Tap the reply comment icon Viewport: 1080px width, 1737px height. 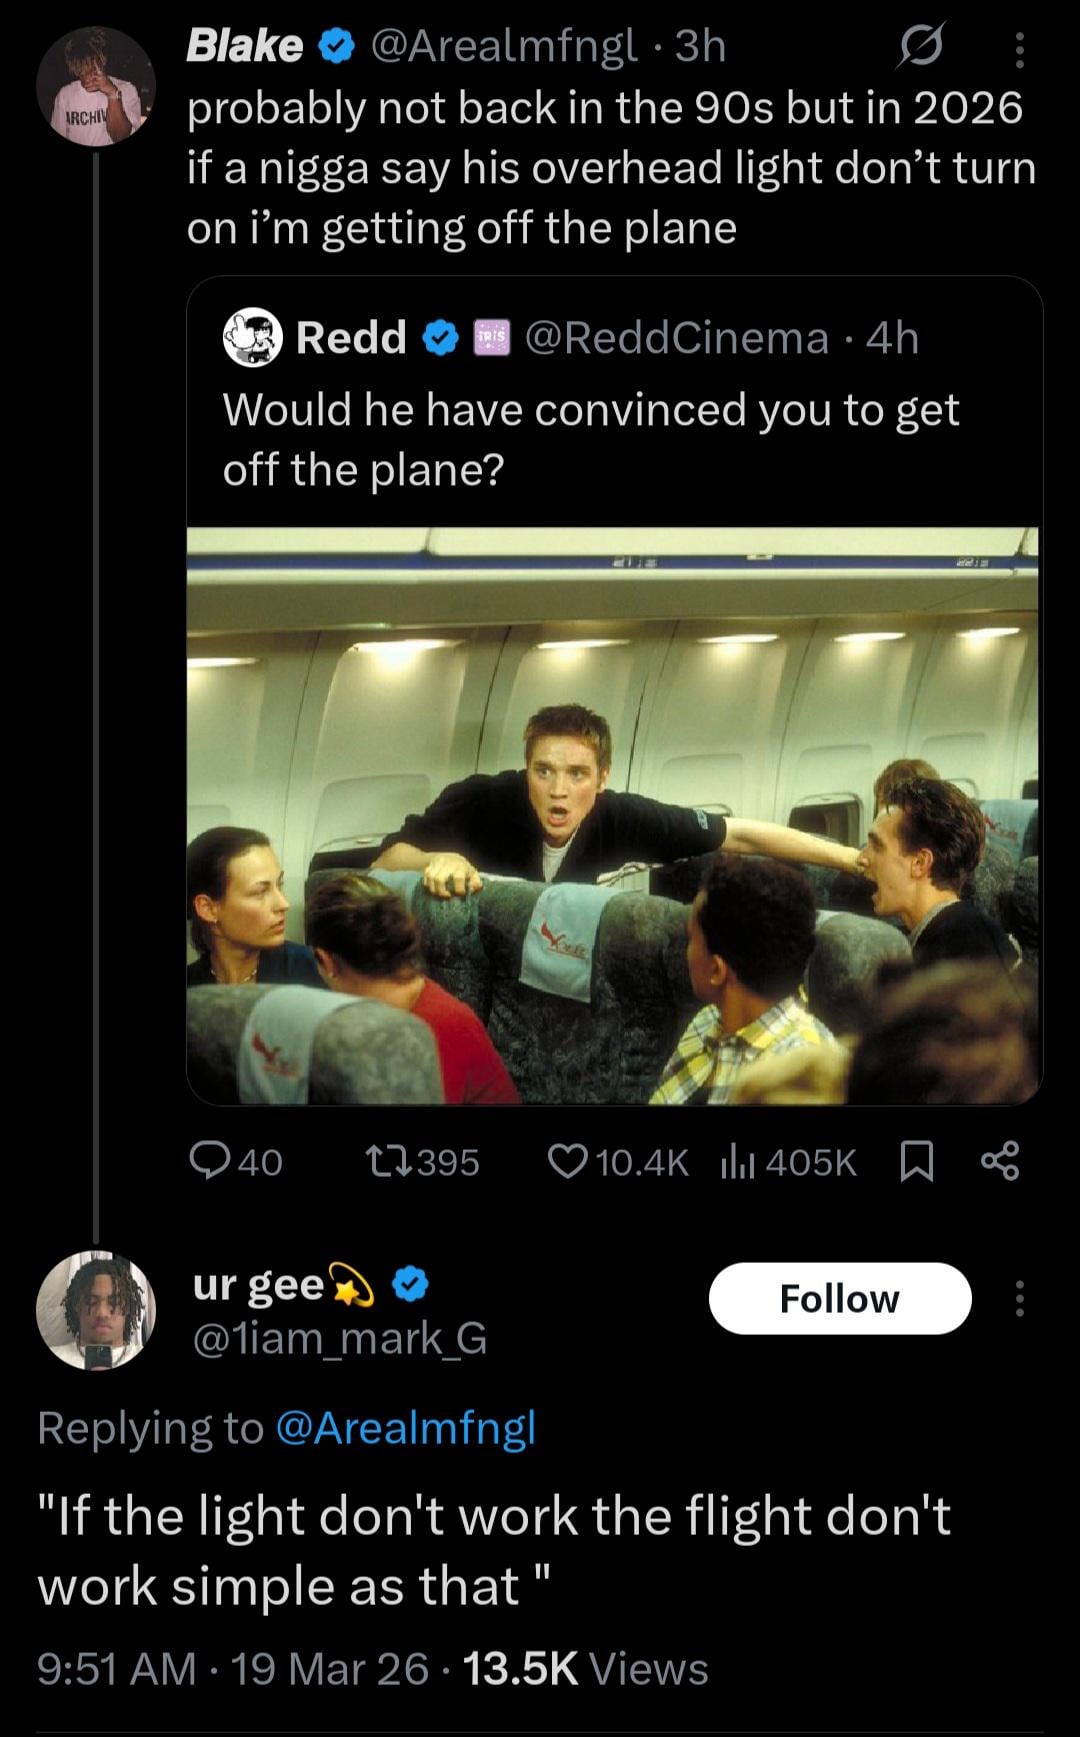(208, 1161)
